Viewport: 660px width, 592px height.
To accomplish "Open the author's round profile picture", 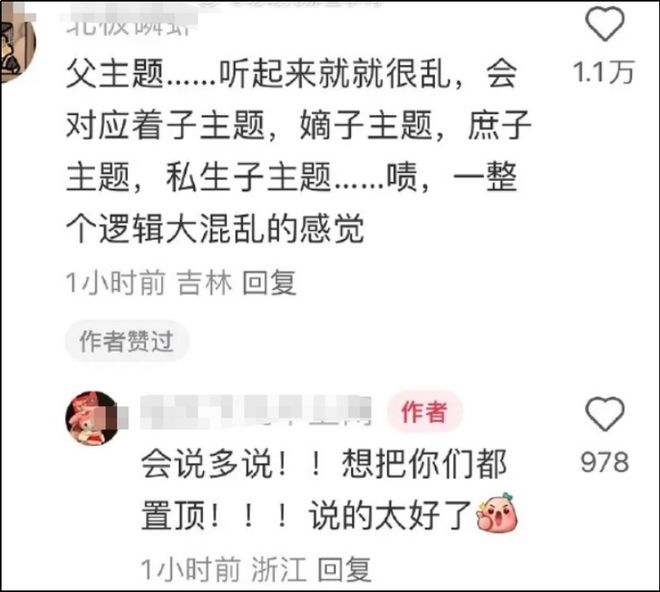I will (x=93, y=418).
